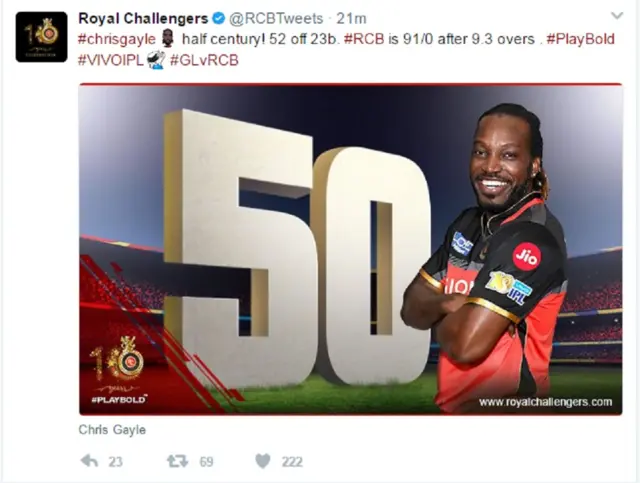Open the 50 half-century image

click(x=351, y=249)
